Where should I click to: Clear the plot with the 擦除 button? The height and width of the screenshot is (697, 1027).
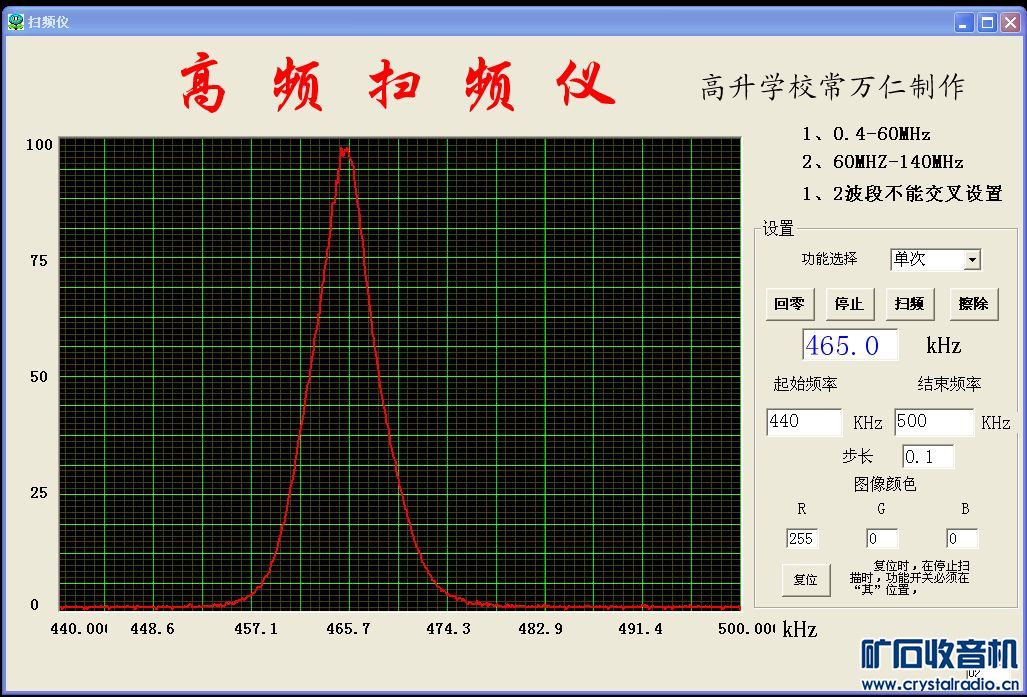tap(974, 304)
